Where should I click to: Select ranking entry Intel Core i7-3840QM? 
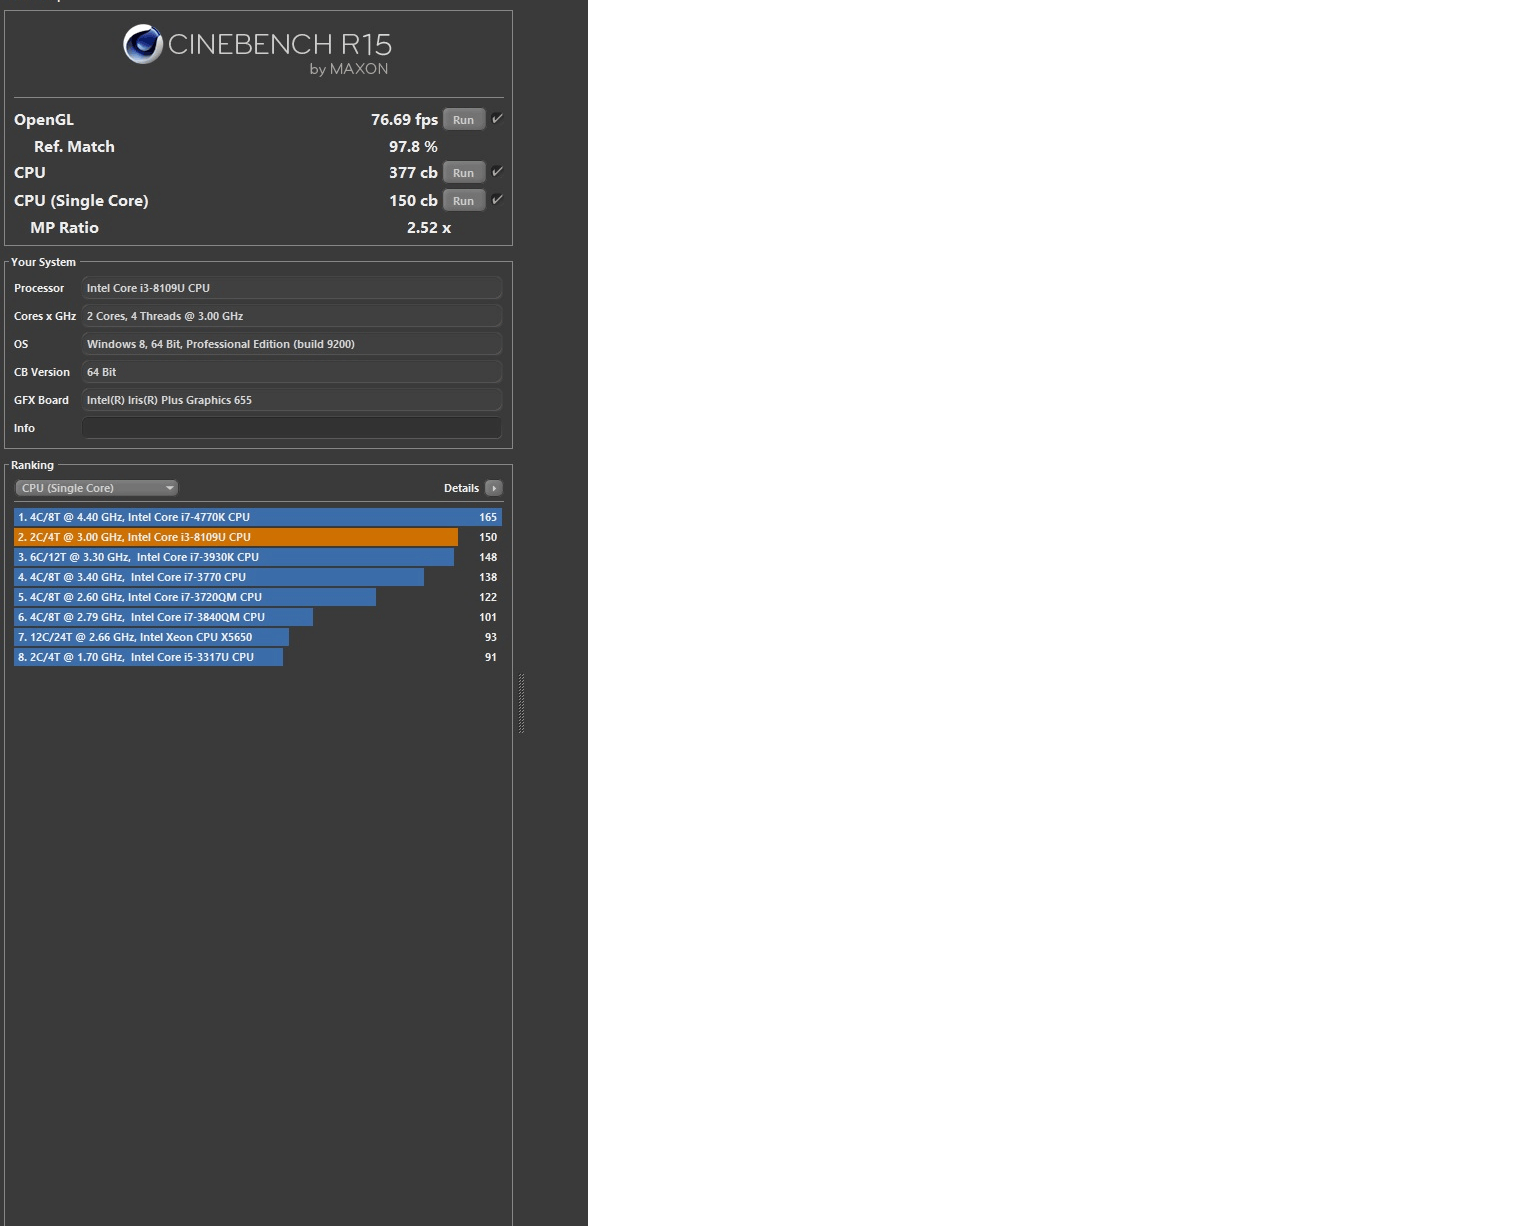[258, 617]
